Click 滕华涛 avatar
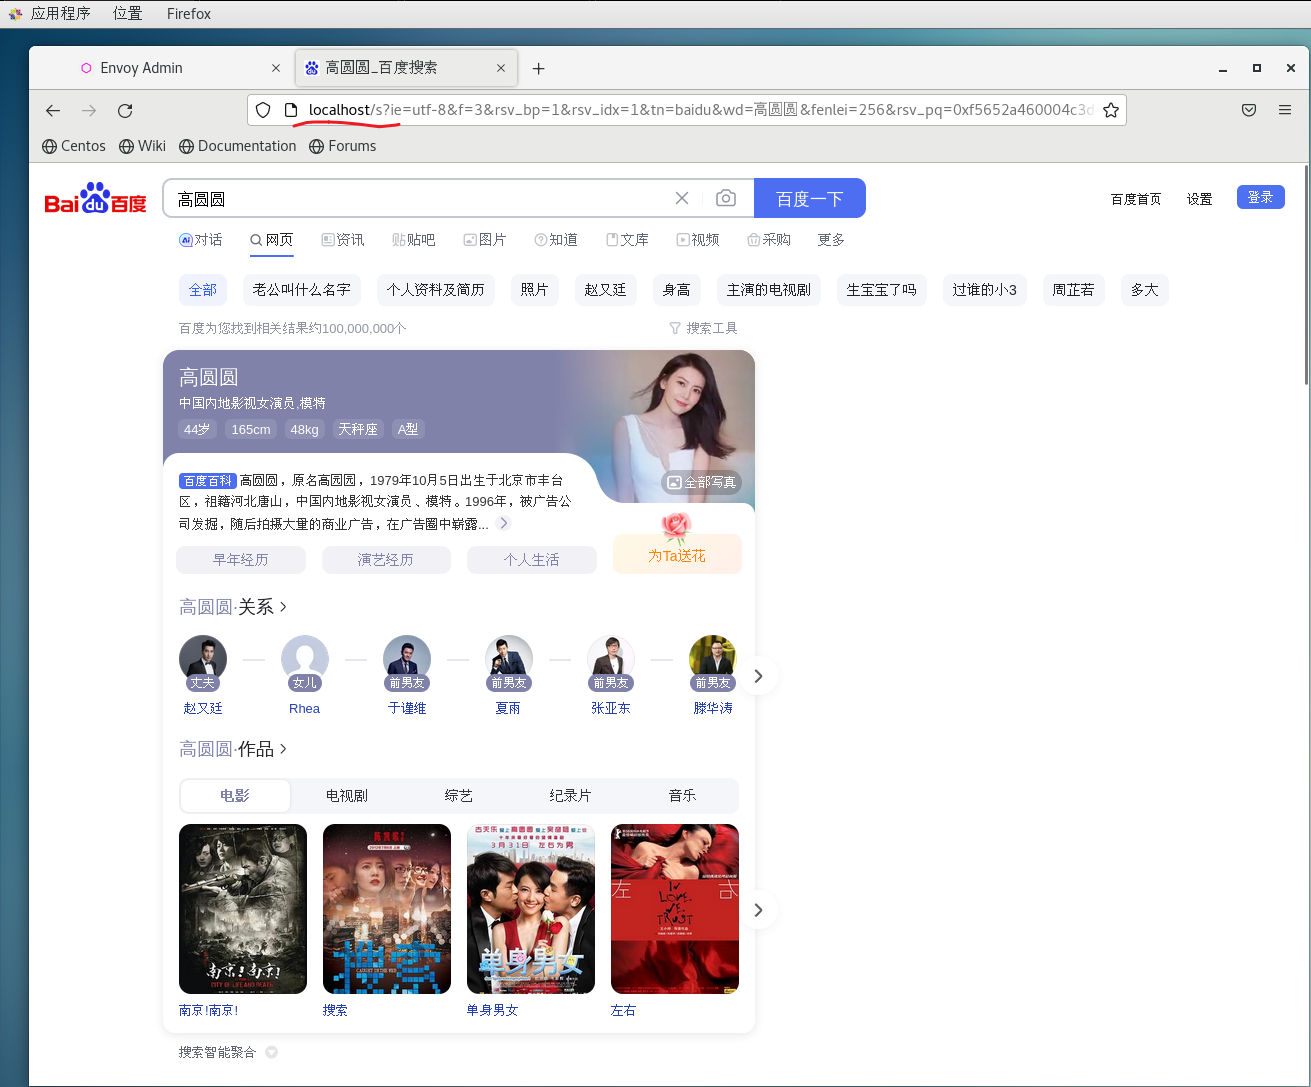The image size is (1311, 1087). click(713, 660)
